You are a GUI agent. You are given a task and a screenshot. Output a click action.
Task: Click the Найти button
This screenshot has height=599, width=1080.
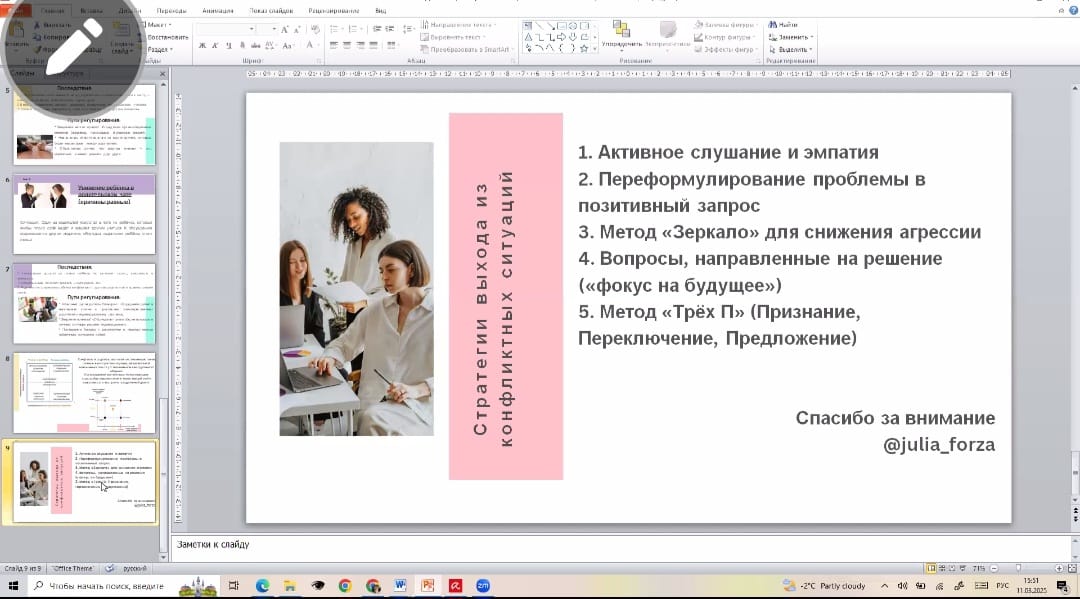(x=787, y=24)
